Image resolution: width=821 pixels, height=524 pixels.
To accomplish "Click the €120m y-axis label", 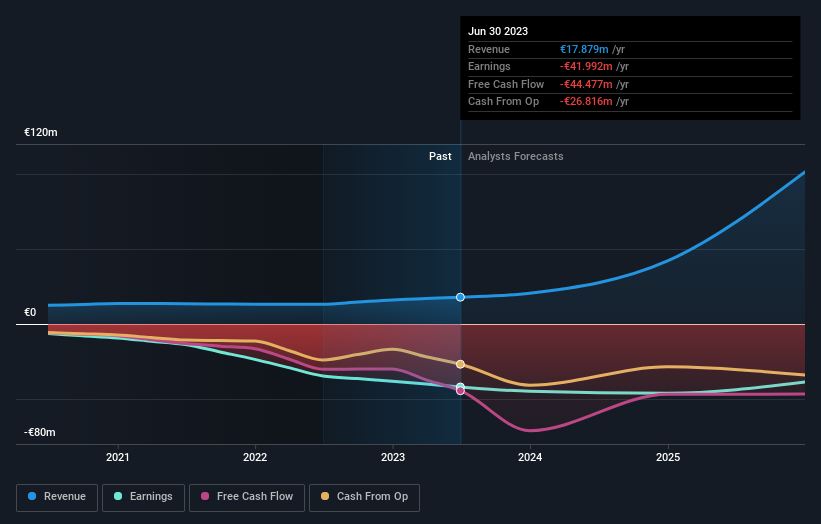I will click(x=41, y=132).
